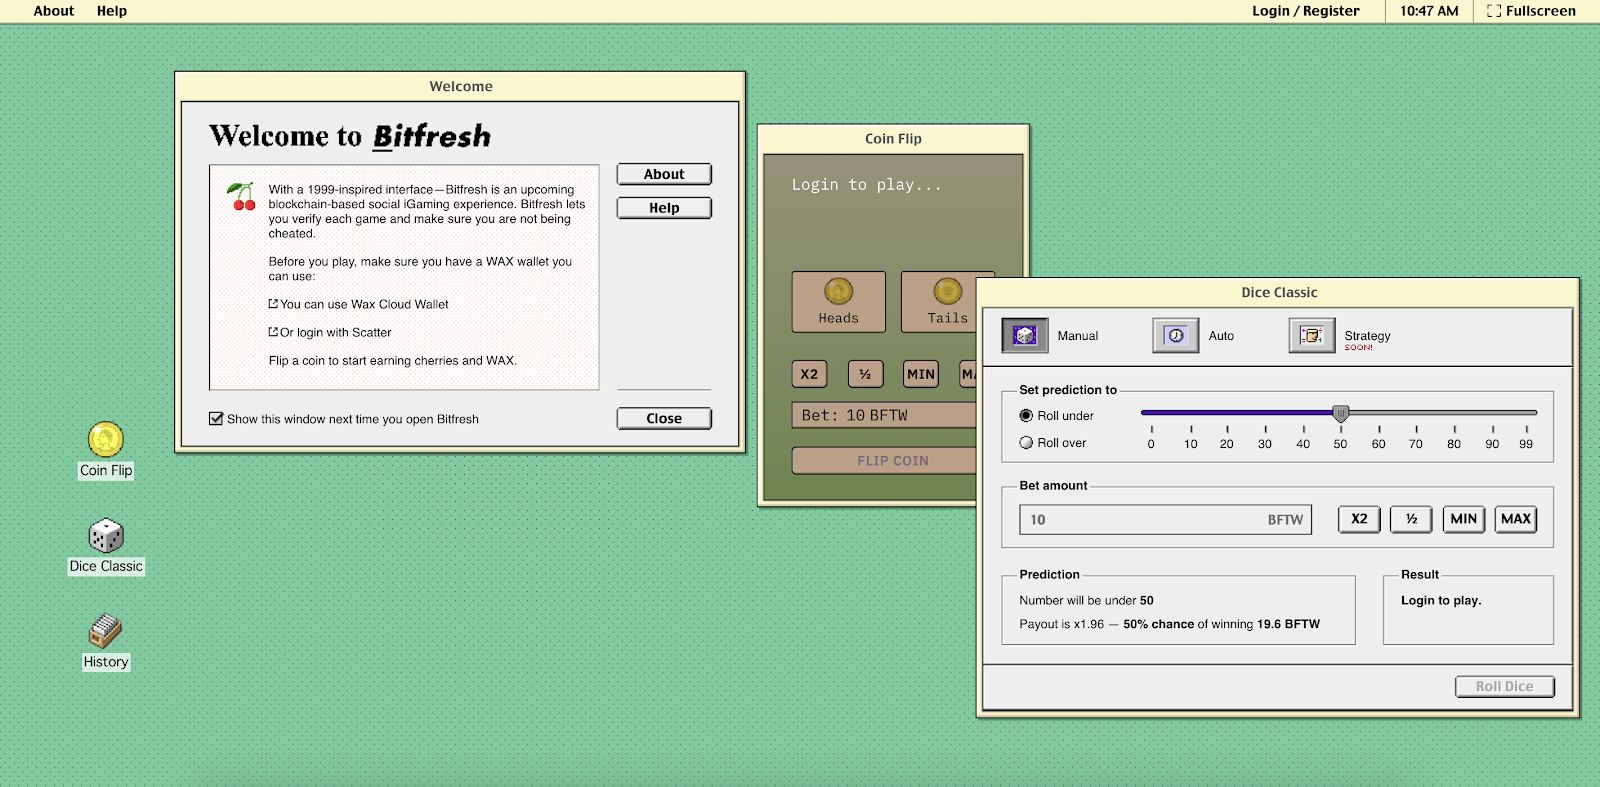Select the Auto mode clock icon
Screen dimensions: 1600x787
tap(1176, 335)
